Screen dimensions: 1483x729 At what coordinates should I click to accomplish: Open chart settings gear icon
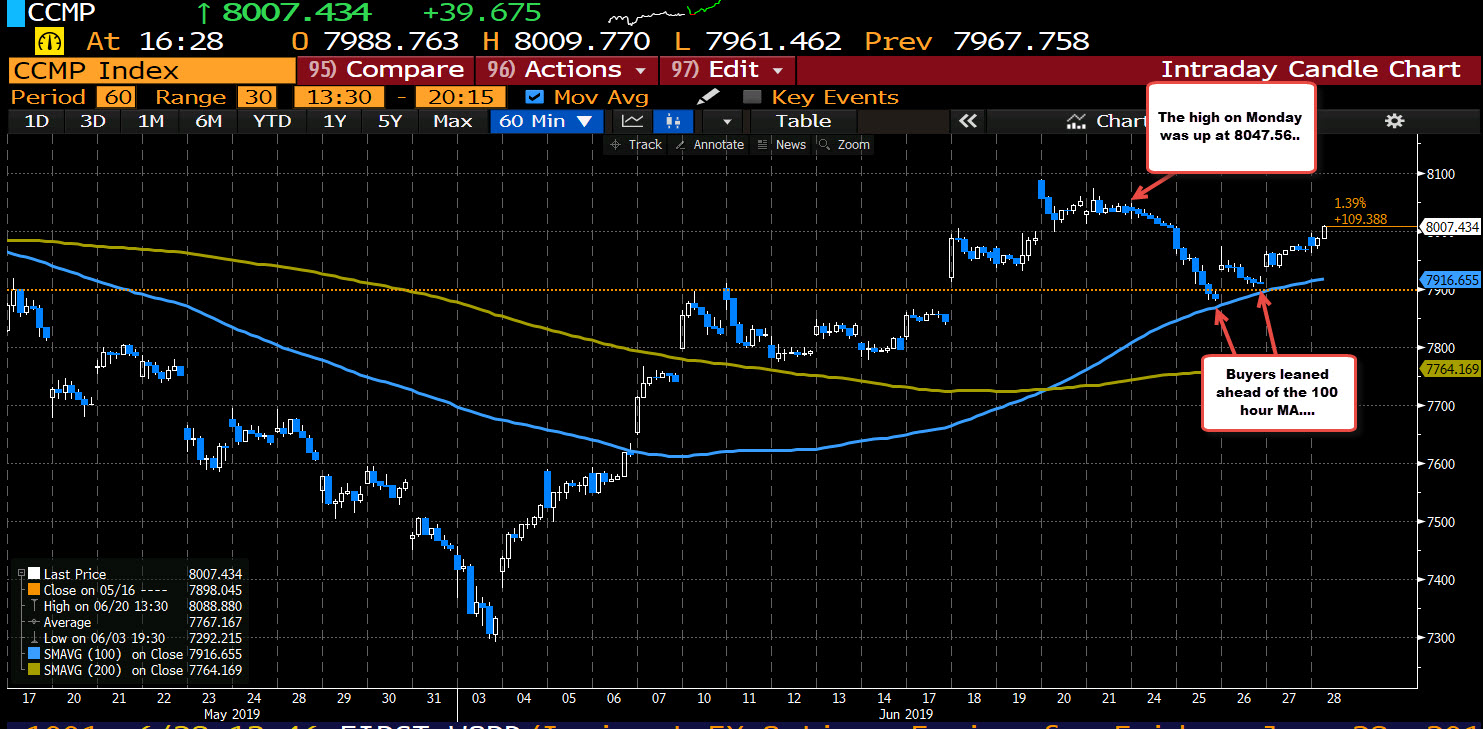pyautogui.click(x=1394, y=121)
